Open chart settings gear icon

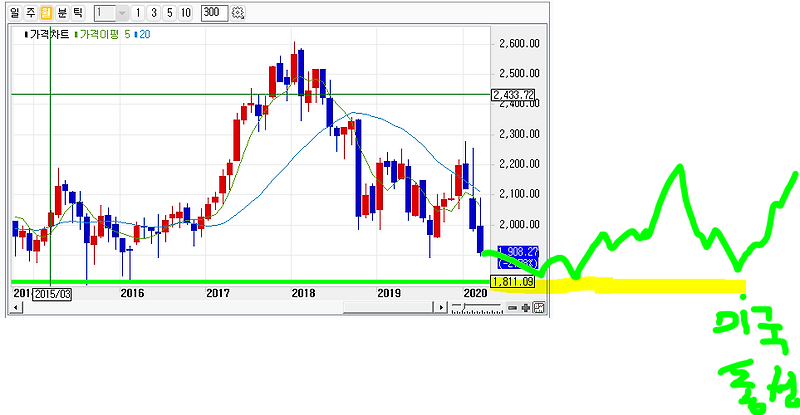click(x=238, y=13)
